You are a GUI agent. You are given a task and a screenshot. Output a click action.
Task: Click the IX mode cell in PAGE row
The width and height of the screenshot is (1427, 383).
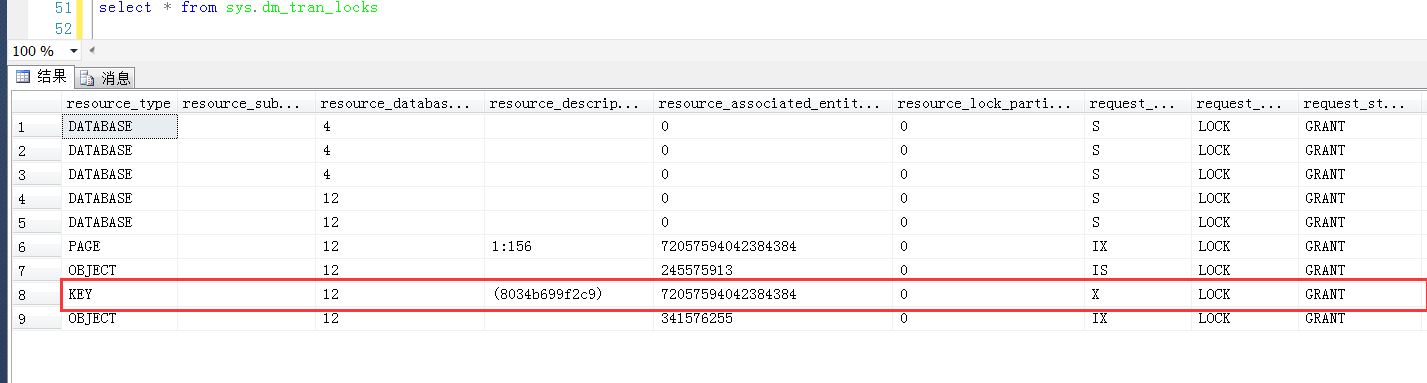[1139, 246]
